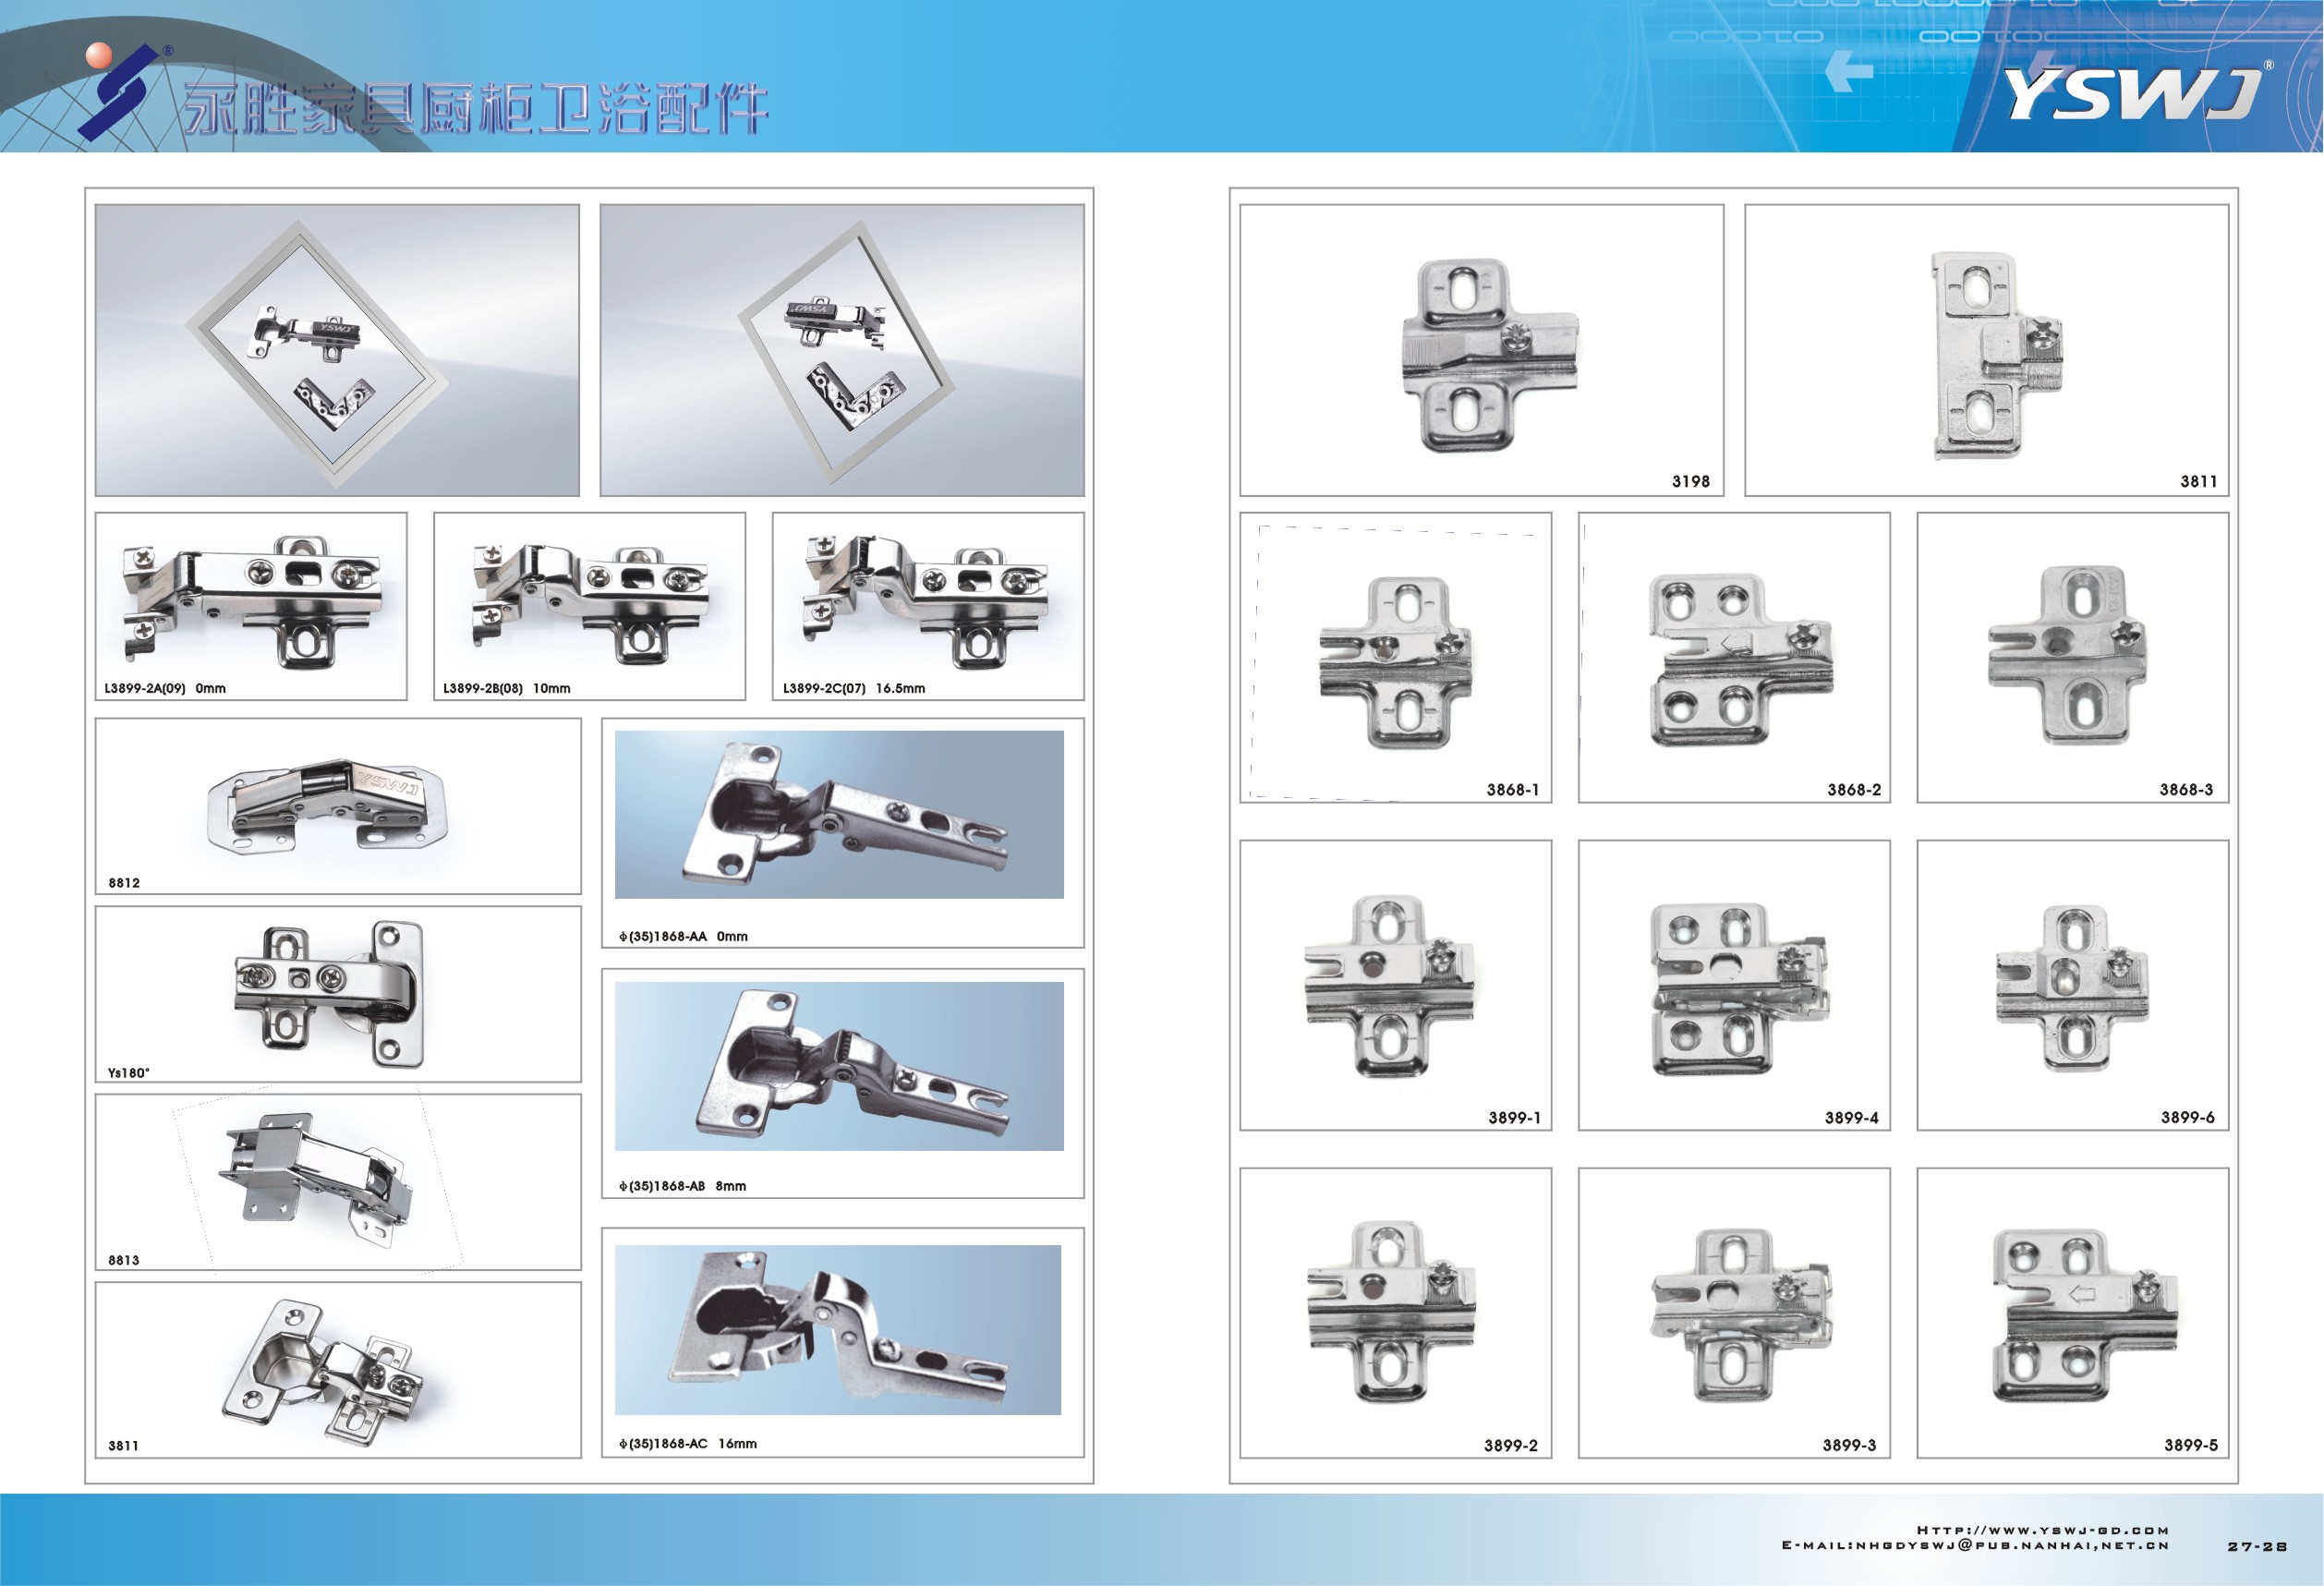The image size is (2324, 1586).
Task: Click the YSWJ logo in the header
Action: tap(2131, 93)
